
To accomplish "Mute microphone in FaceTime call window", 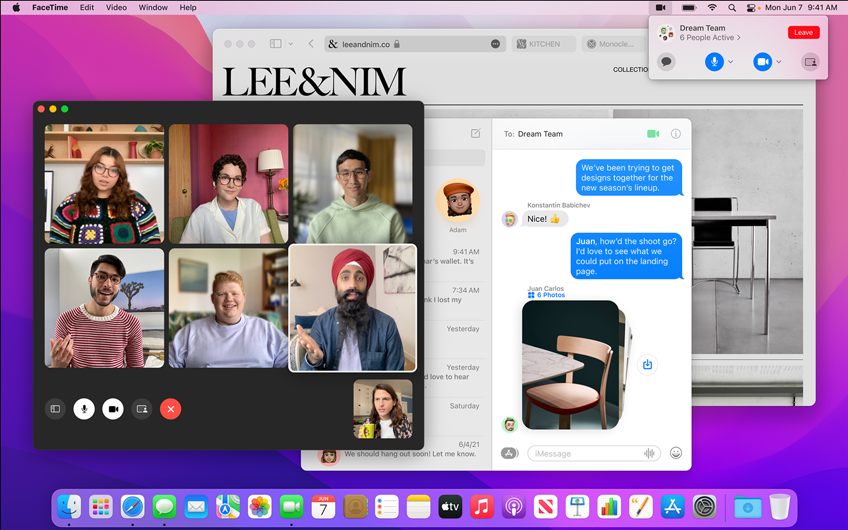I will coord(84,409).
